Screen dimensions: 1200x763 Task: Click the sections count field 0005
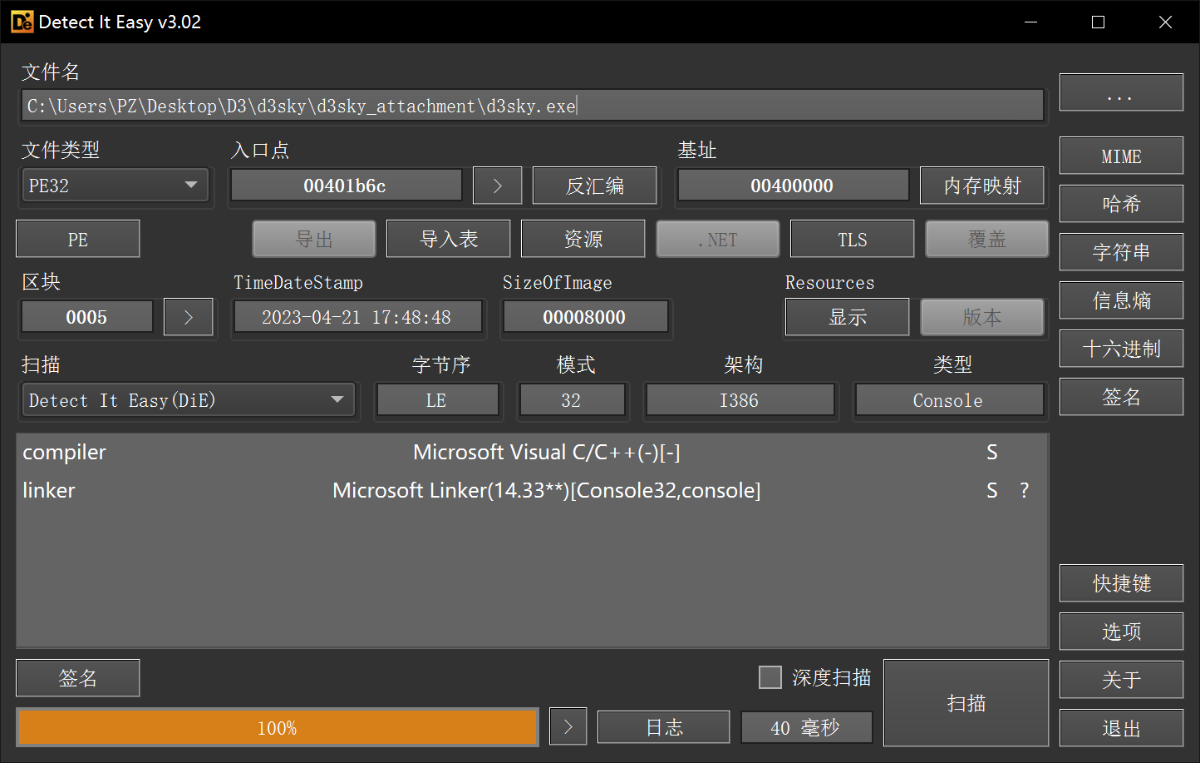87,317
